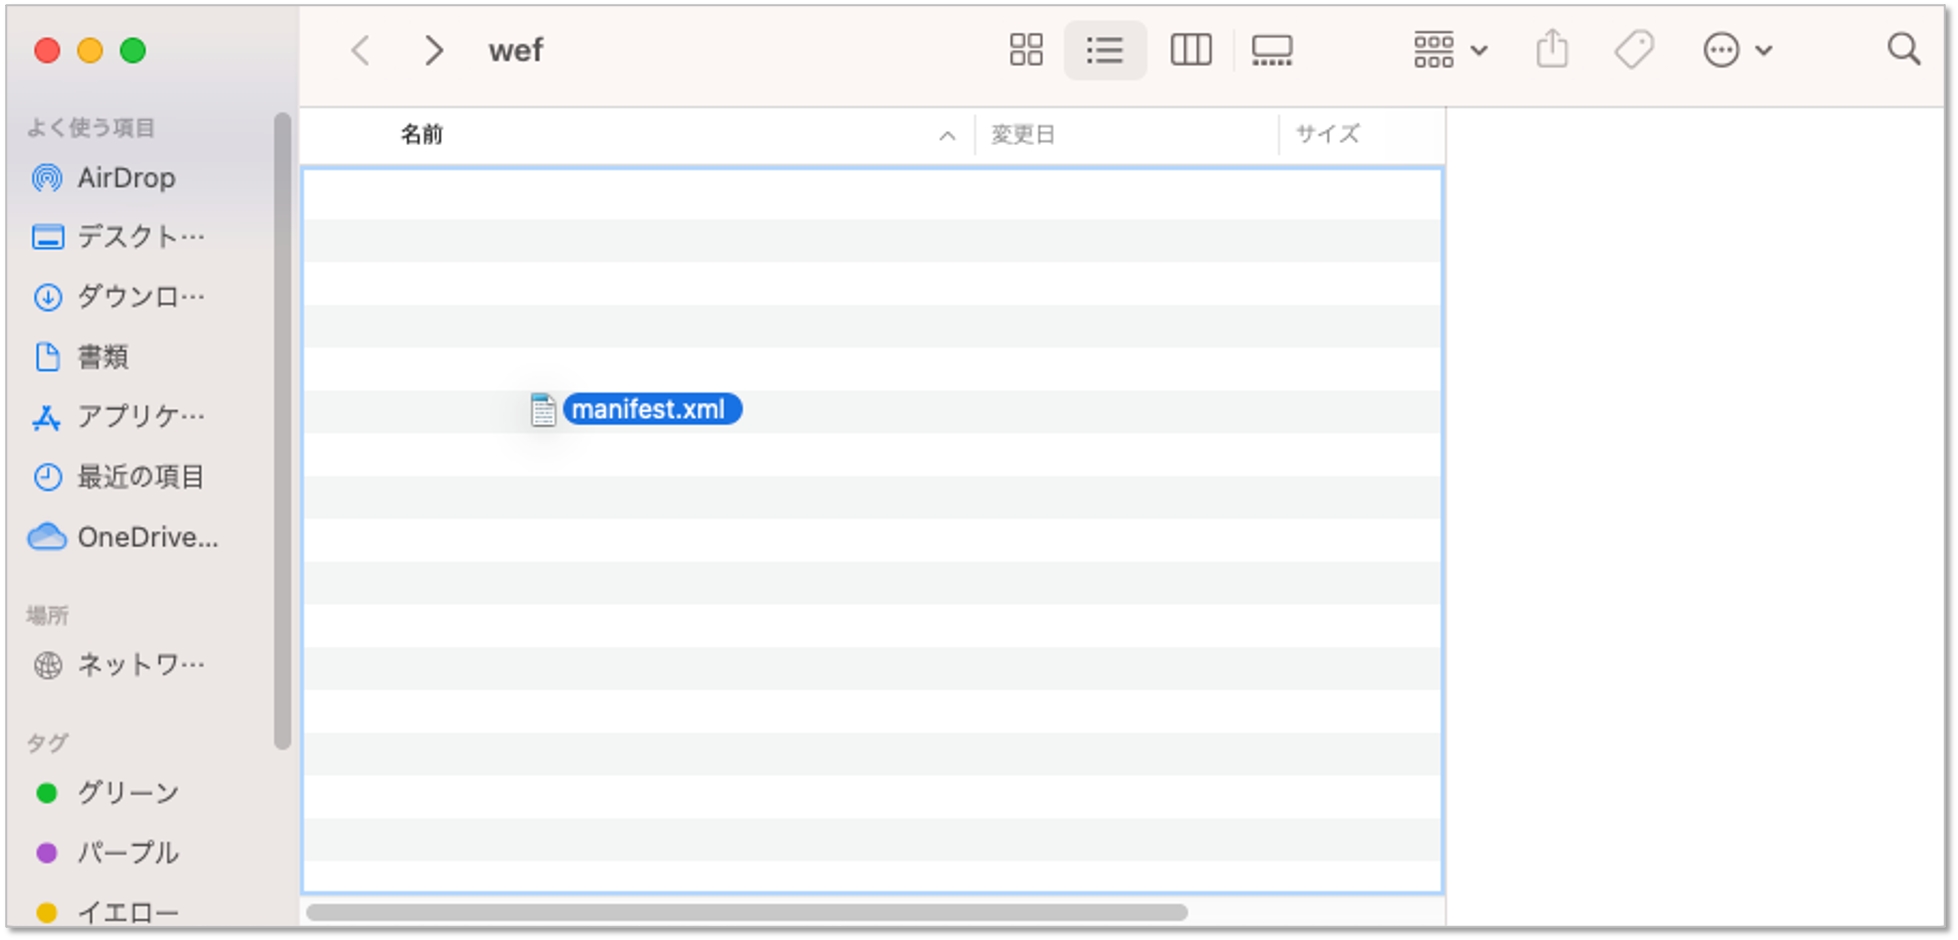Toggle sort order on 名前 column arrow
Image resolution: width=1958 pixels, height=940 pixels.
click(946, 136)
